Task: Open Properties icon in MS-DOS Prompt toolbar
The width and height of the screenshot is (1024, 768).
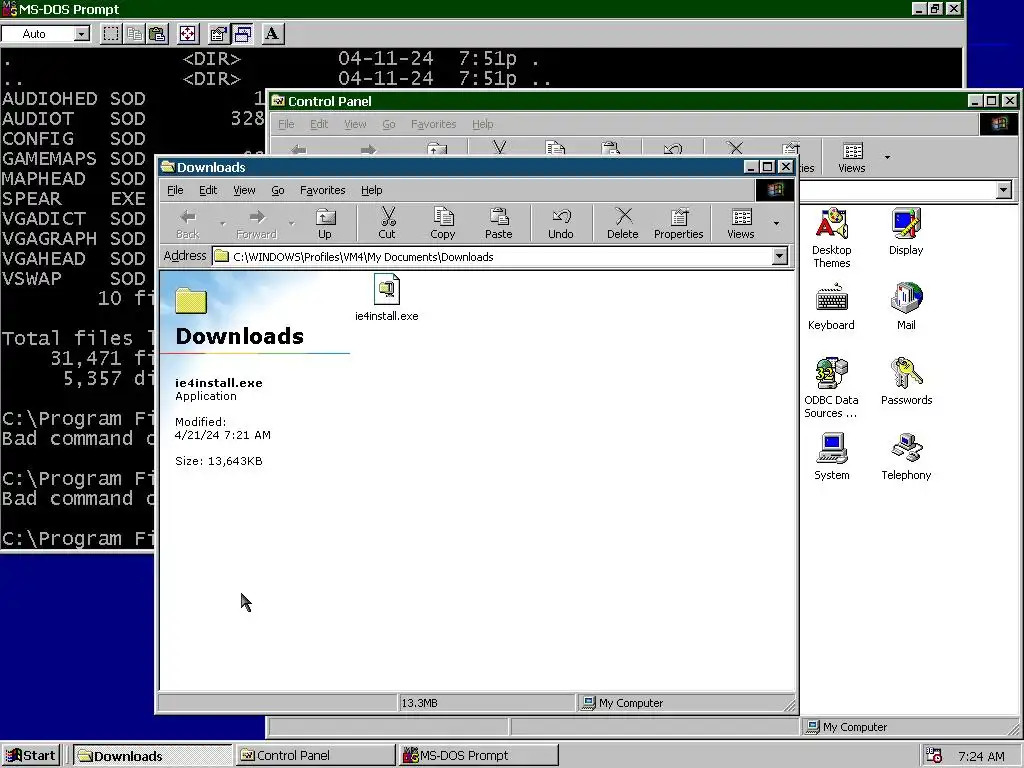Action: 219,34
